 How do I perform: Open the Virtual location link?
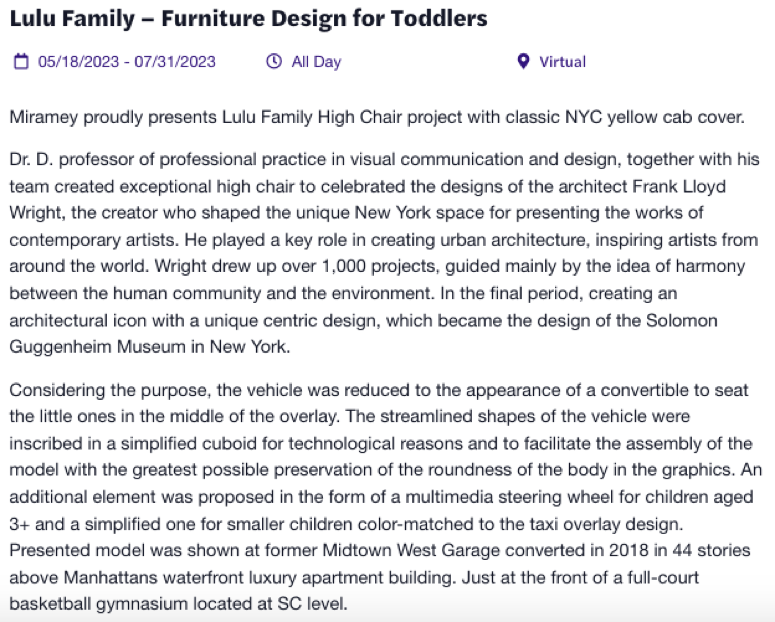tap(562, 62)
